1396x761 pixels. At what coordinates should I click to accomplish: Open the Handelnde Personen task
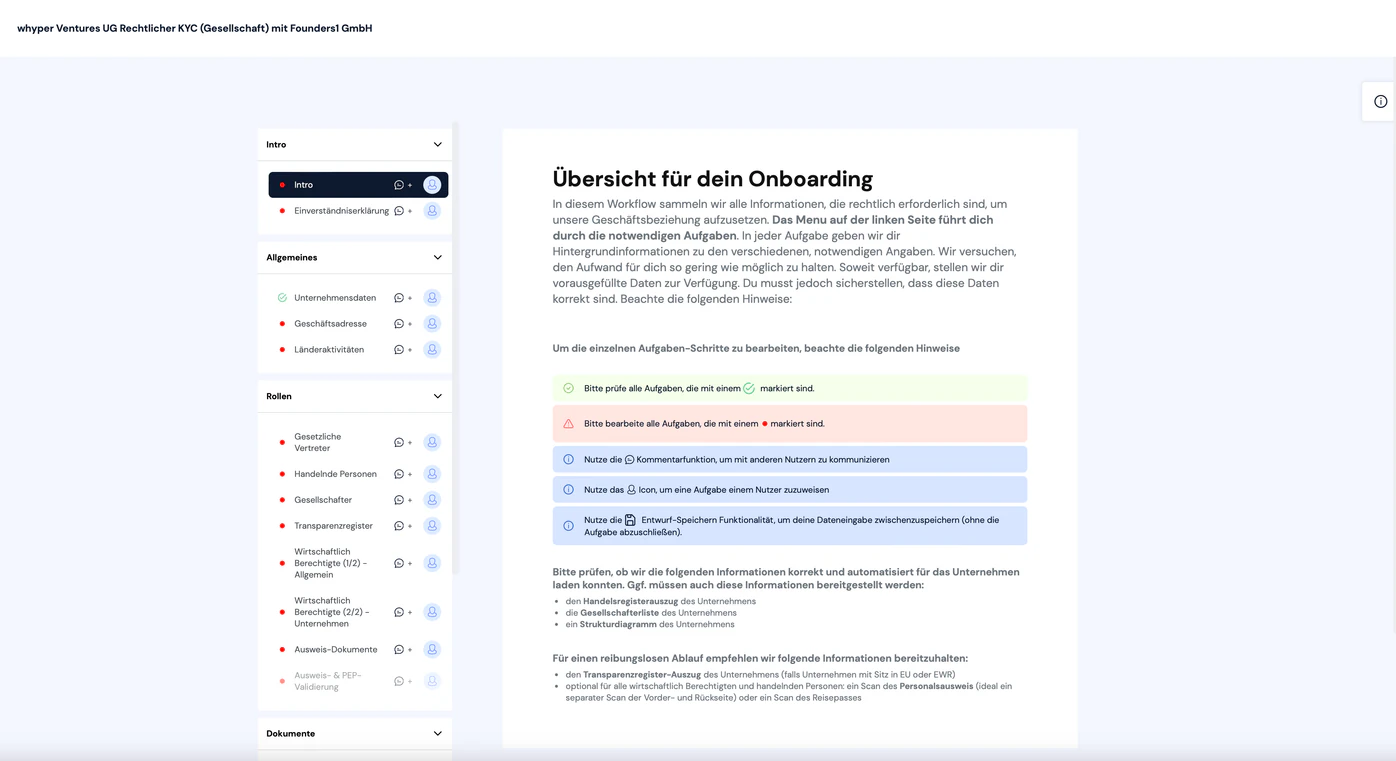point(335,474)
